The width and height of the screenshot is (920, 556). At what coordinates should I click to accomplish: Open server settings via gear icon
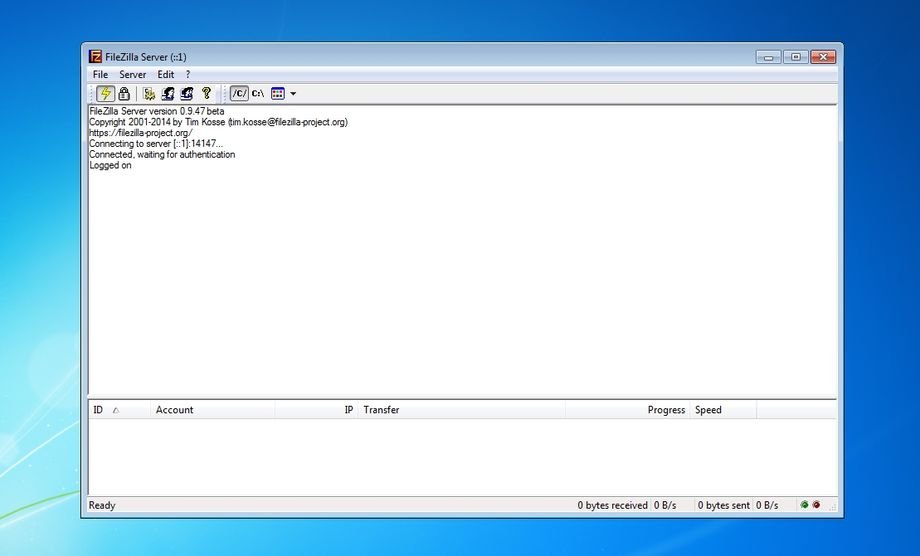[x=149, y=93]
